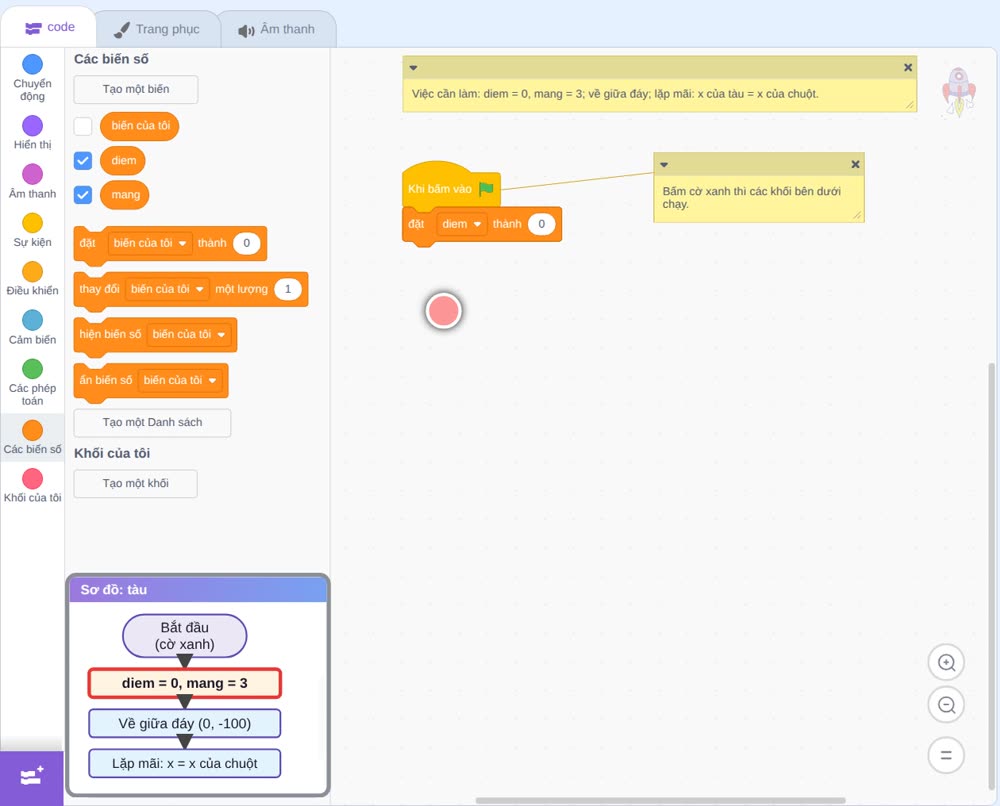Click the add extension icon button
The width and height of the screenshot is (1000, 806).
click(32, 777)
